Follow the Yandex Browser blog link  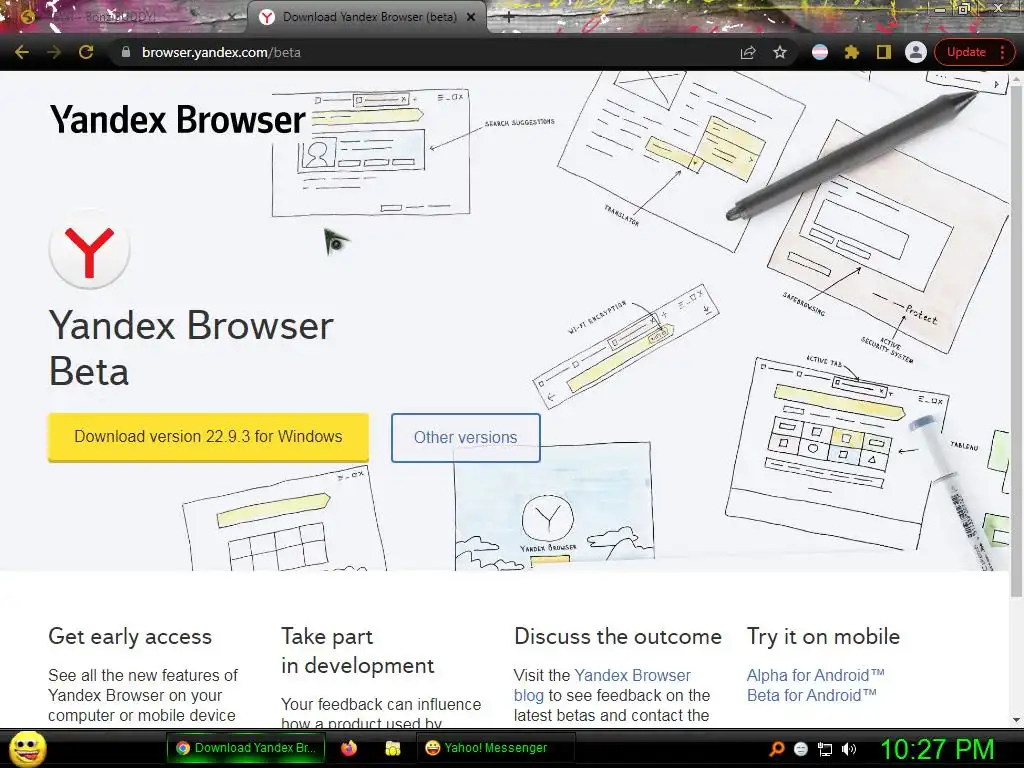(601, 685)
